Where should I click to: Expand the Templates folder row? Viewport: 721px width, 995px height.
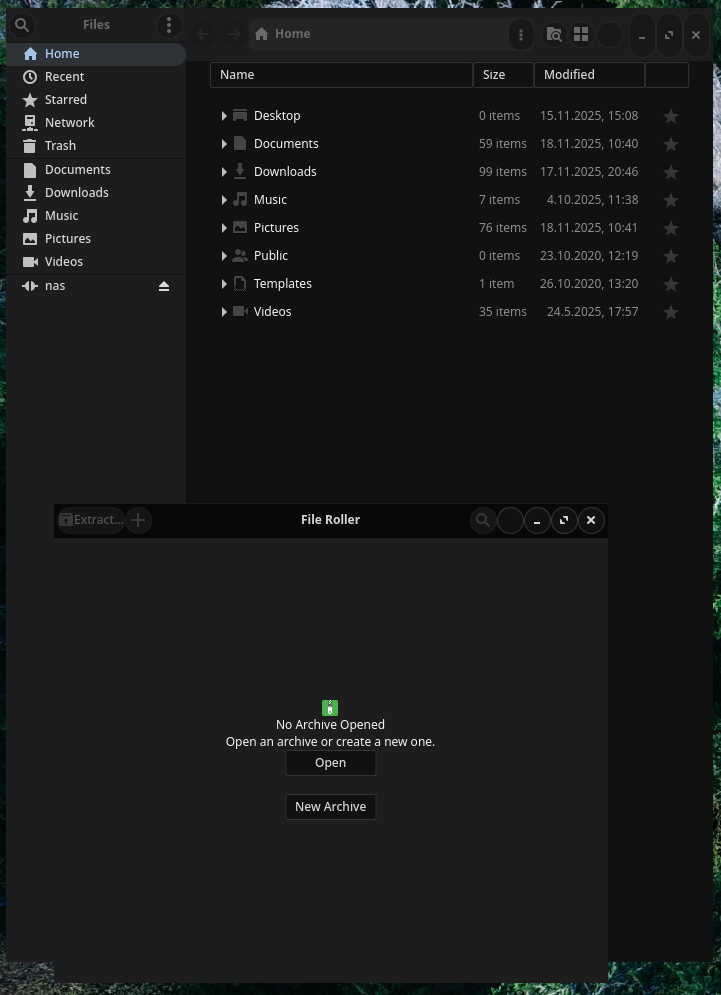click(x=224, y=284)
